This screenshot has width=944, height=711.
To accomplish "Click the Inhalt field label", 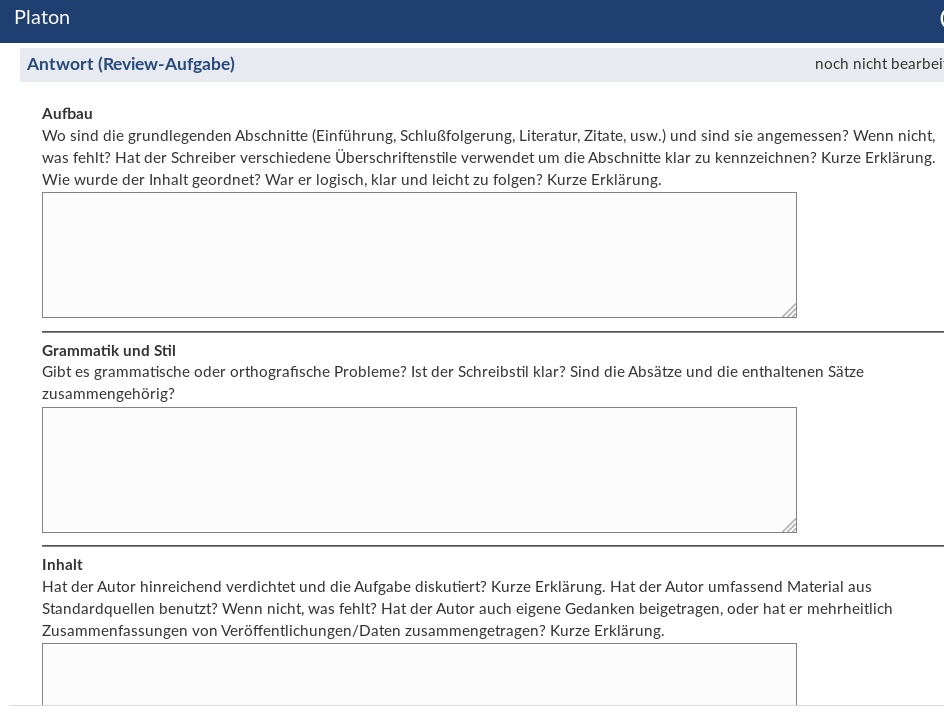I will [62, 565].
